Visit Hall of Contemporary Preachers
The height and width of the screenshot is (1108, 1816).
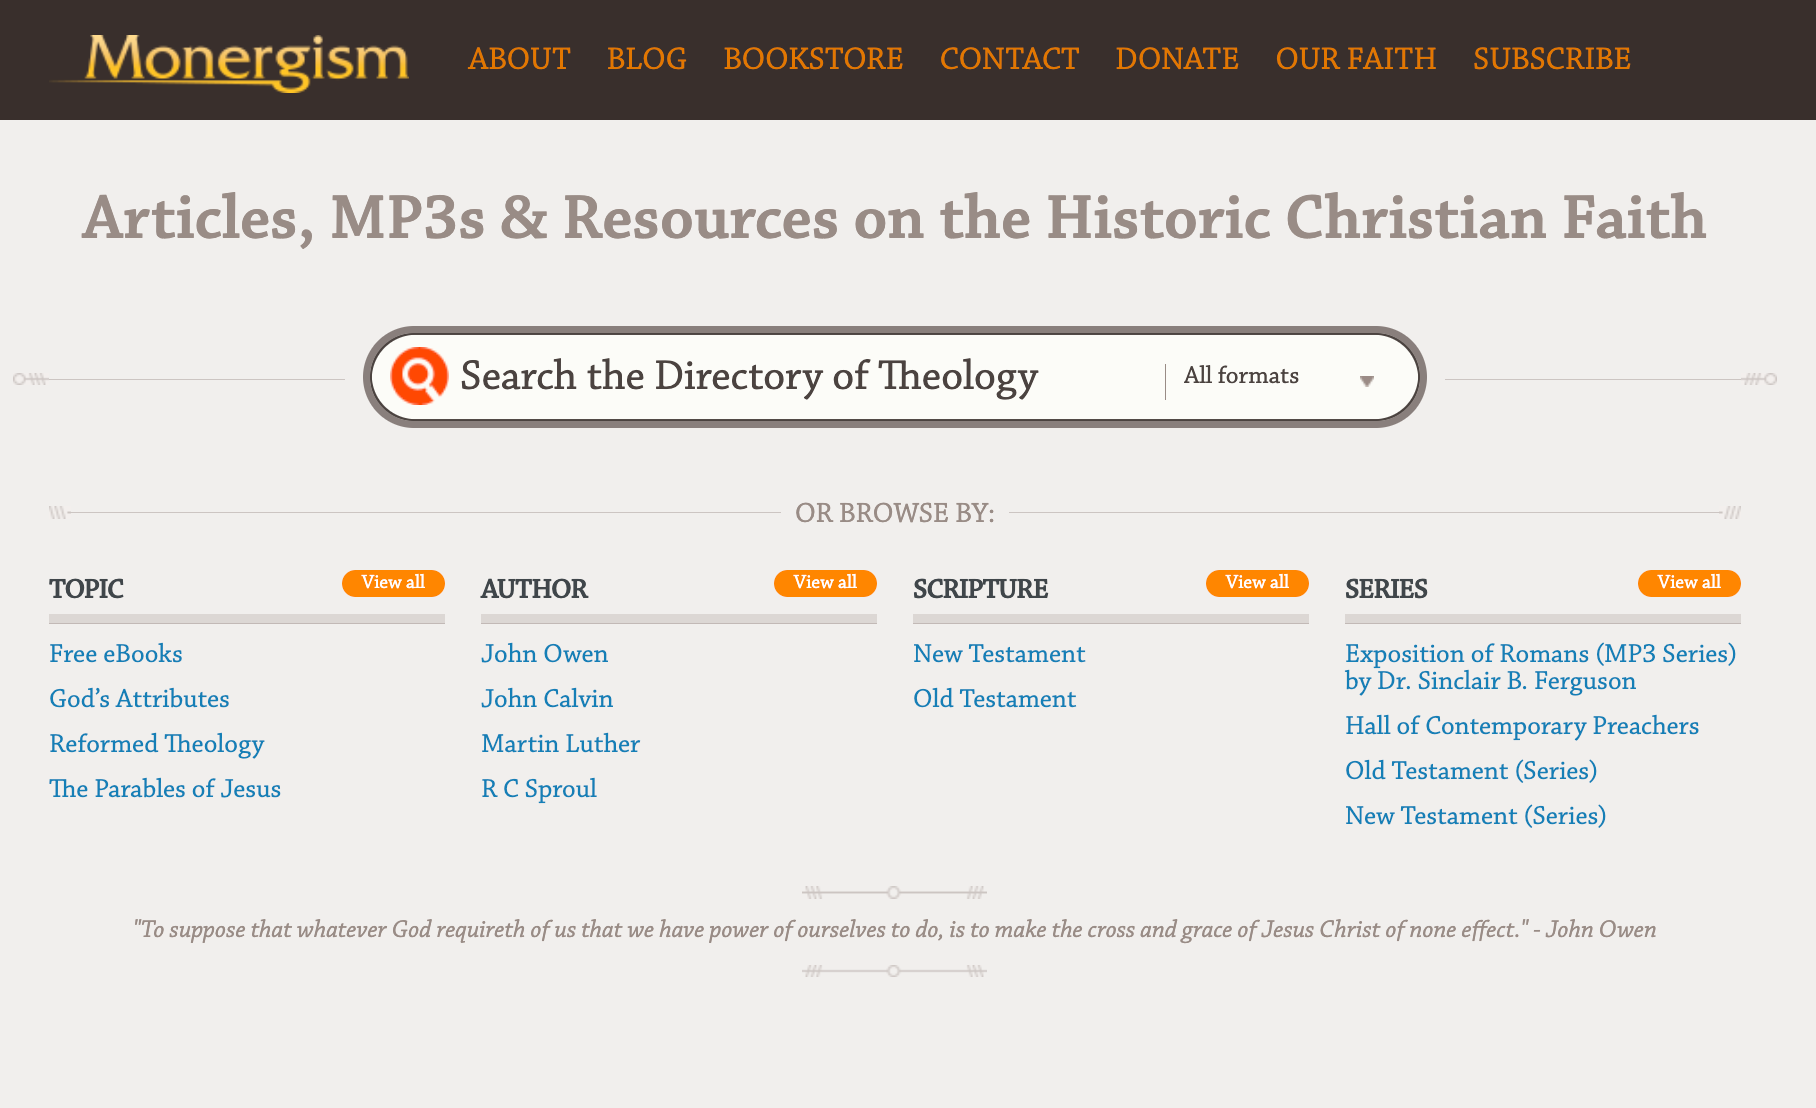[x=1522, y=726]
